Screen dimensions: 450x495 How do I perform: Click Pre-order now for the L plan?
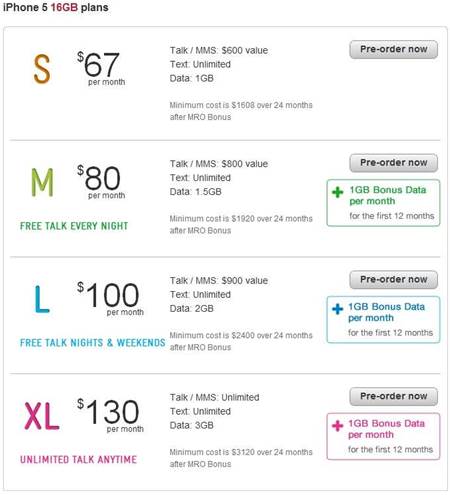393,280
